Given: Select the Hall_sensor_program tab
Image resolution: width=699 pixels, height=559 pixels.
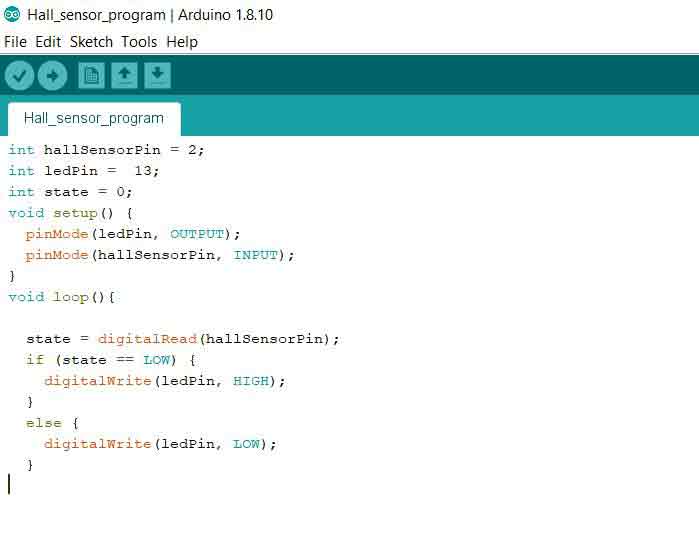Looking at the screenshot, I should (x=94, y=119).
